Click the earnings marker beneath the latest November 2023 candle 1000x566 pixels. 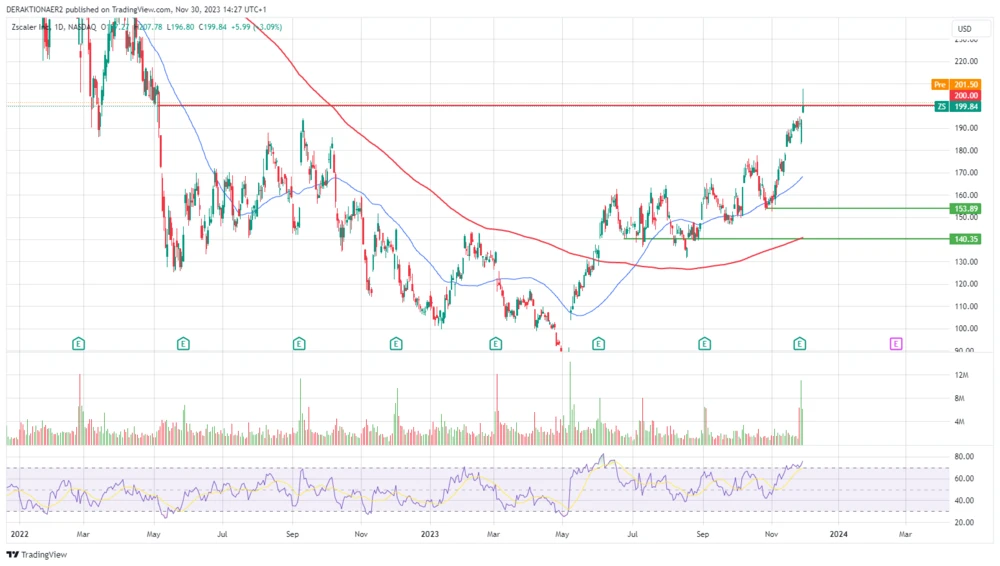click(800, 344)
